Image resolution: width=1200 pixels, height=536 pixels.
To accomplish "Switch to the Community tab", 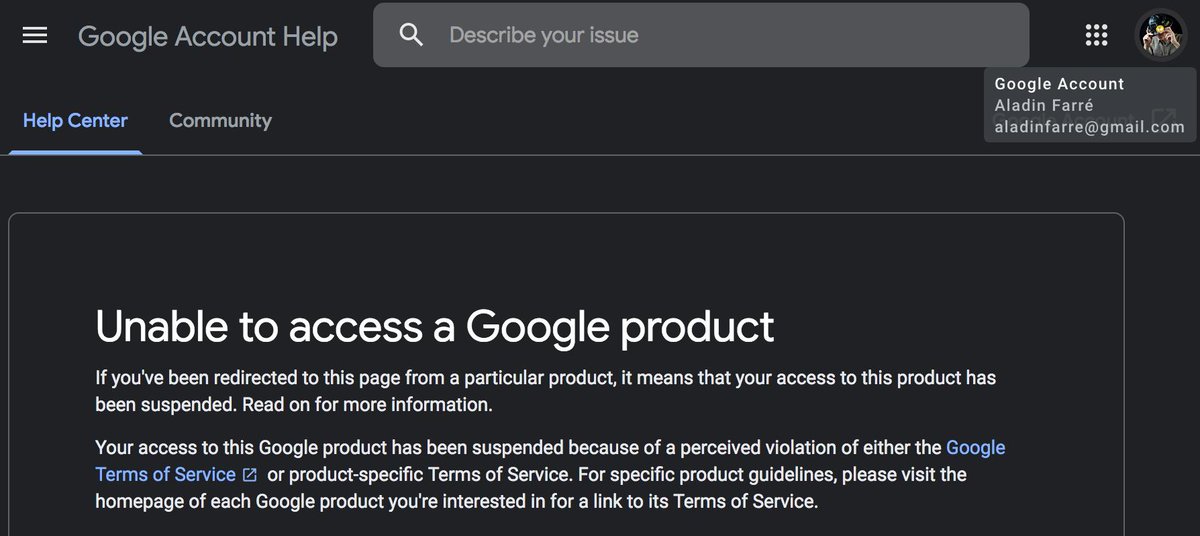I will [220, 121].
